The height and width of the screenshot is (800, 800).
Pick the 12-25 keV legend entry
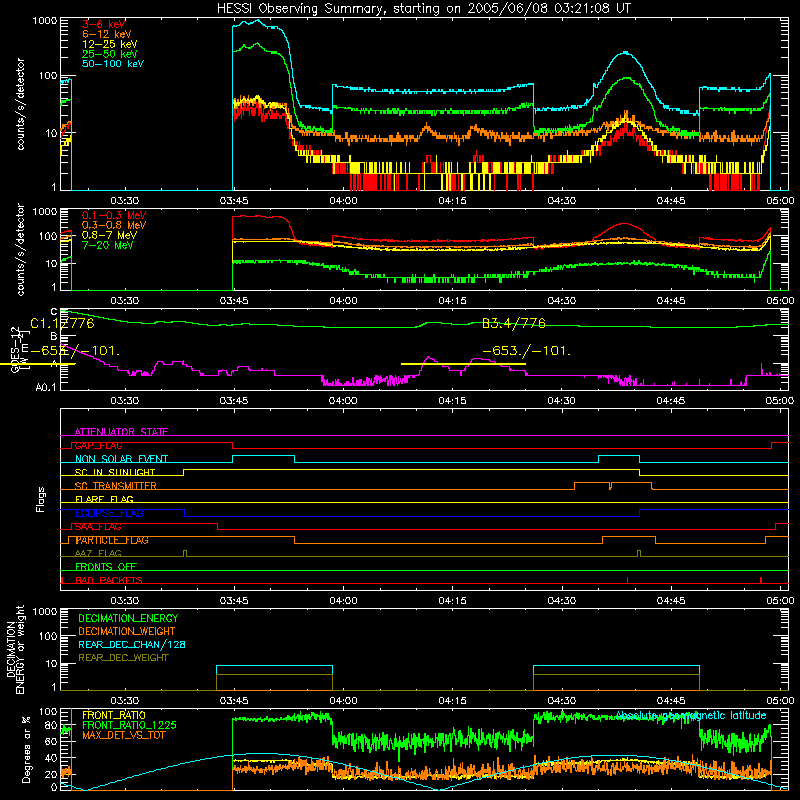[109, 44]
